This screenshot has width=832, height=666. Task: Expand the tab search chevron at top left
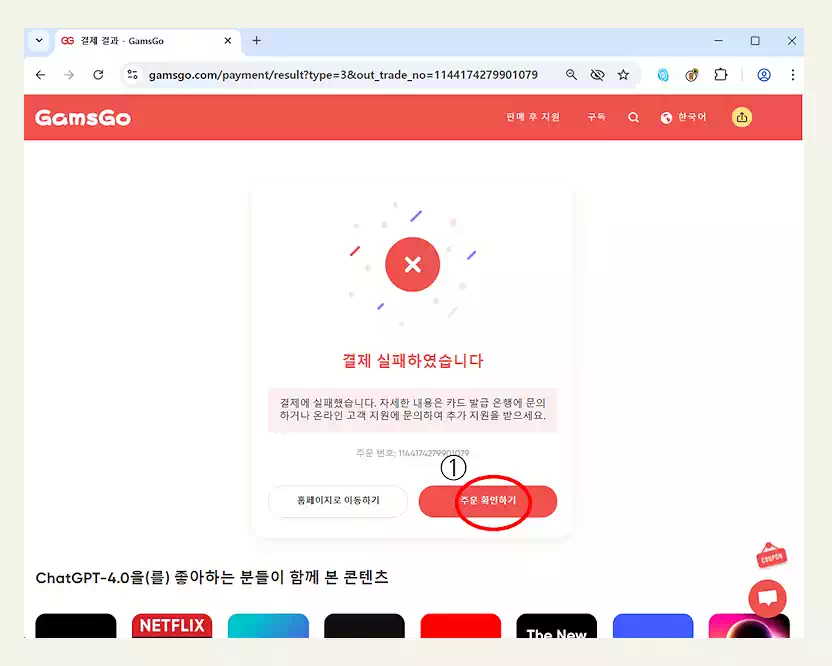click(38, 41)
